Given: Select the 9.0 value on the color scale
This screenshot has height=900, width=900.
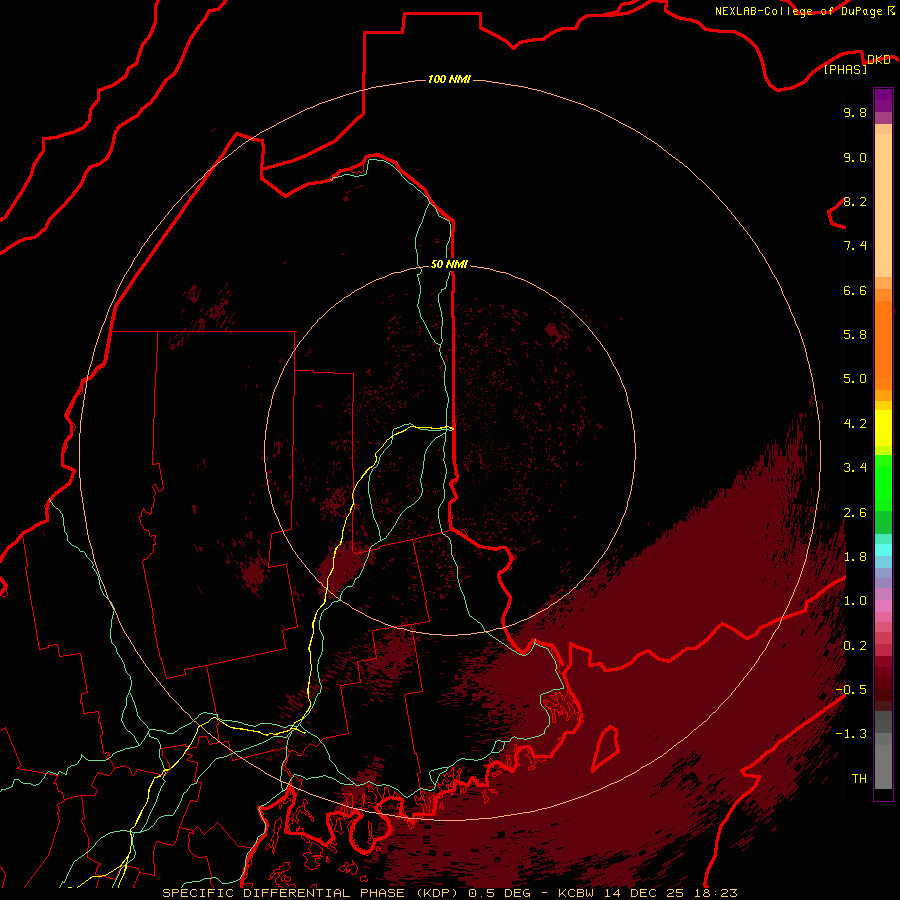Looking at the screenshot, I should click(x=855, y=157).
